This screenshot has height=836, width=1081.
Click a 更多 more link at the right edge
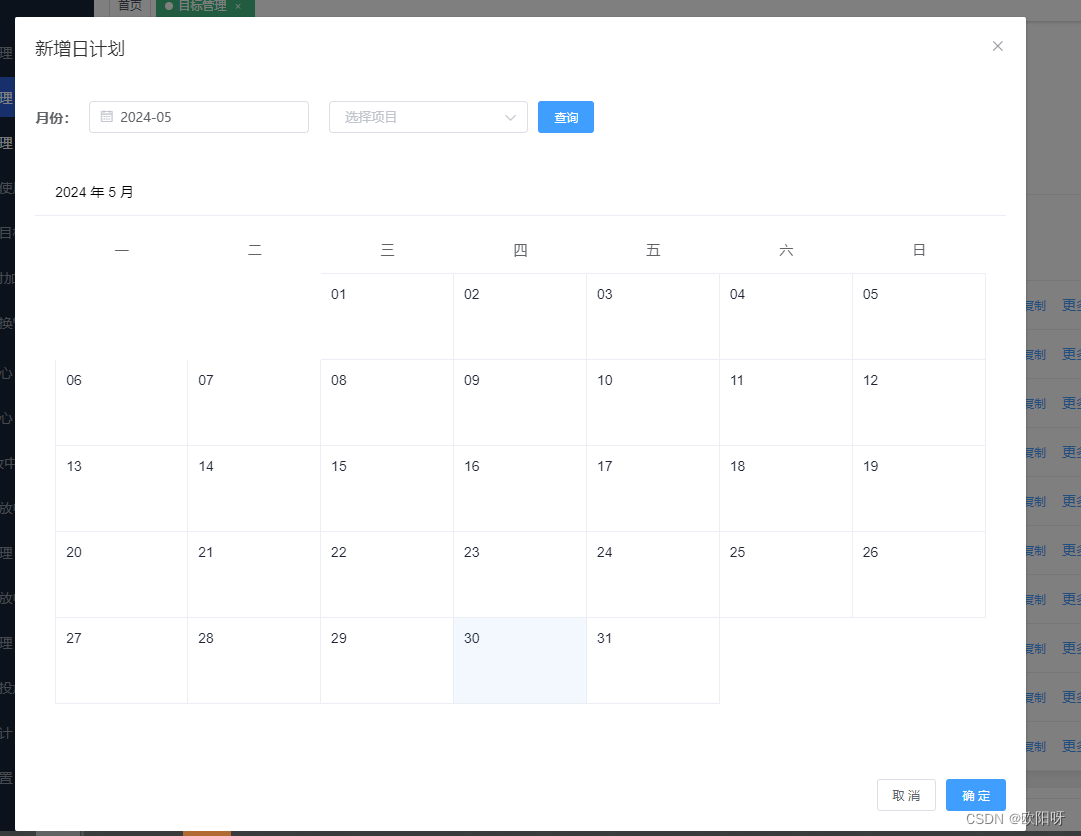point(1070,304)
